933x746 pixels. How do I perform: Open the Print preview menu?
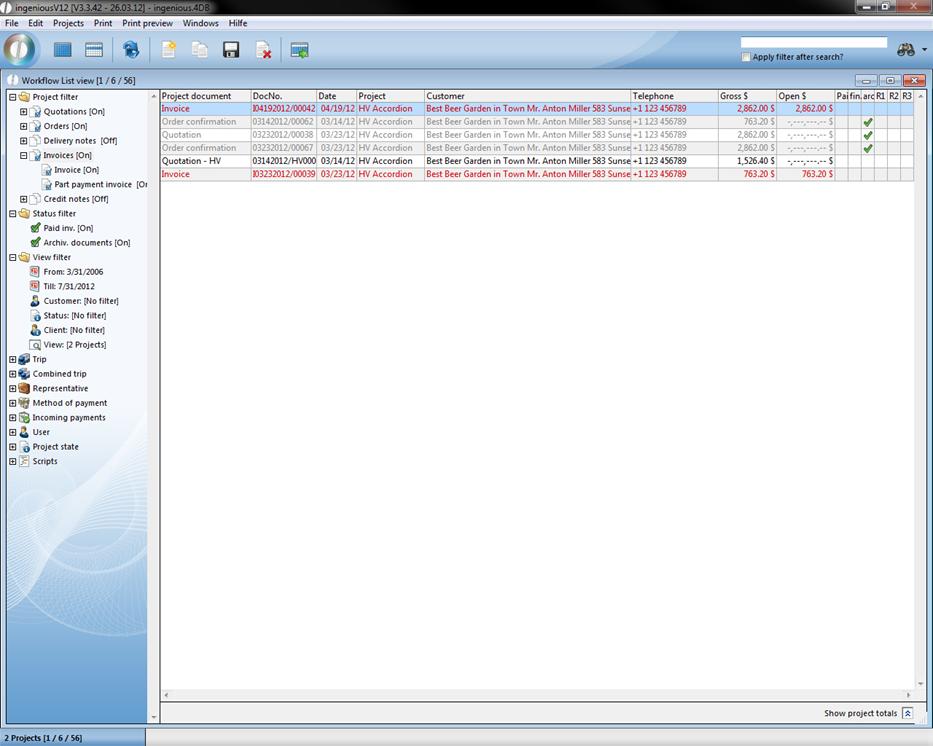point(147,23)
